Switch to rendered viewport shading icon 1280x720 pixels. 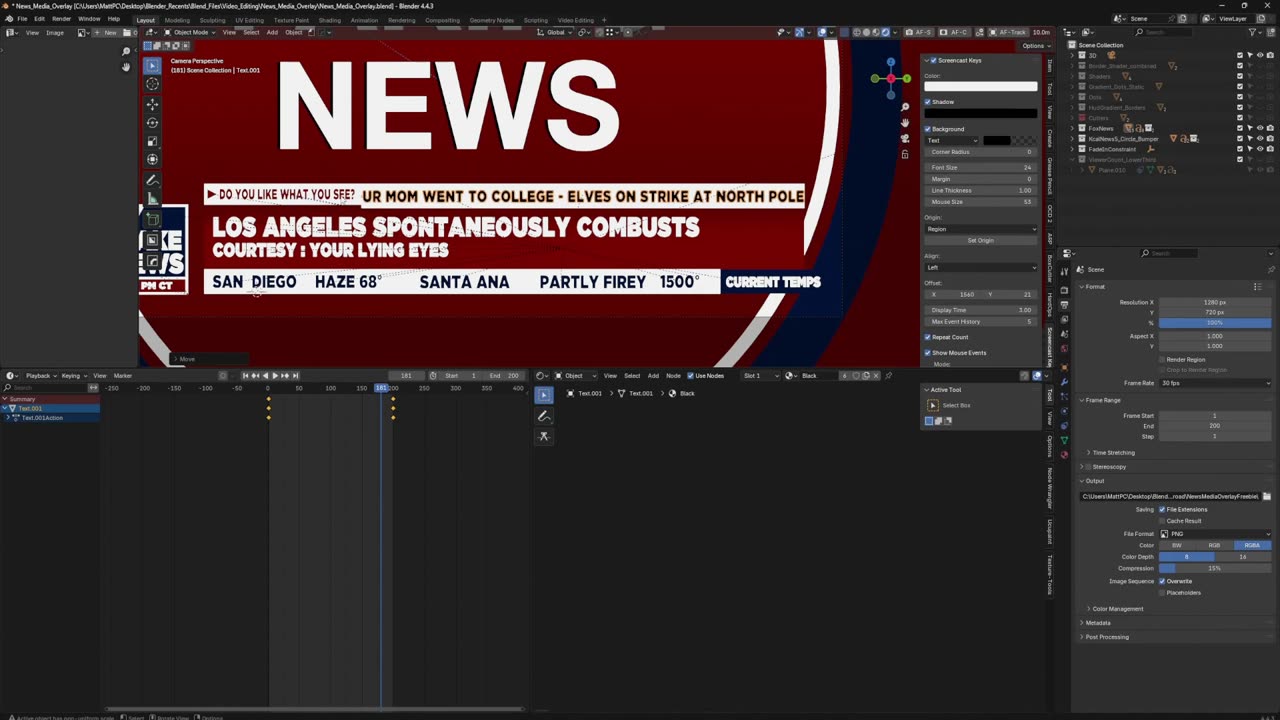(884, 32)
